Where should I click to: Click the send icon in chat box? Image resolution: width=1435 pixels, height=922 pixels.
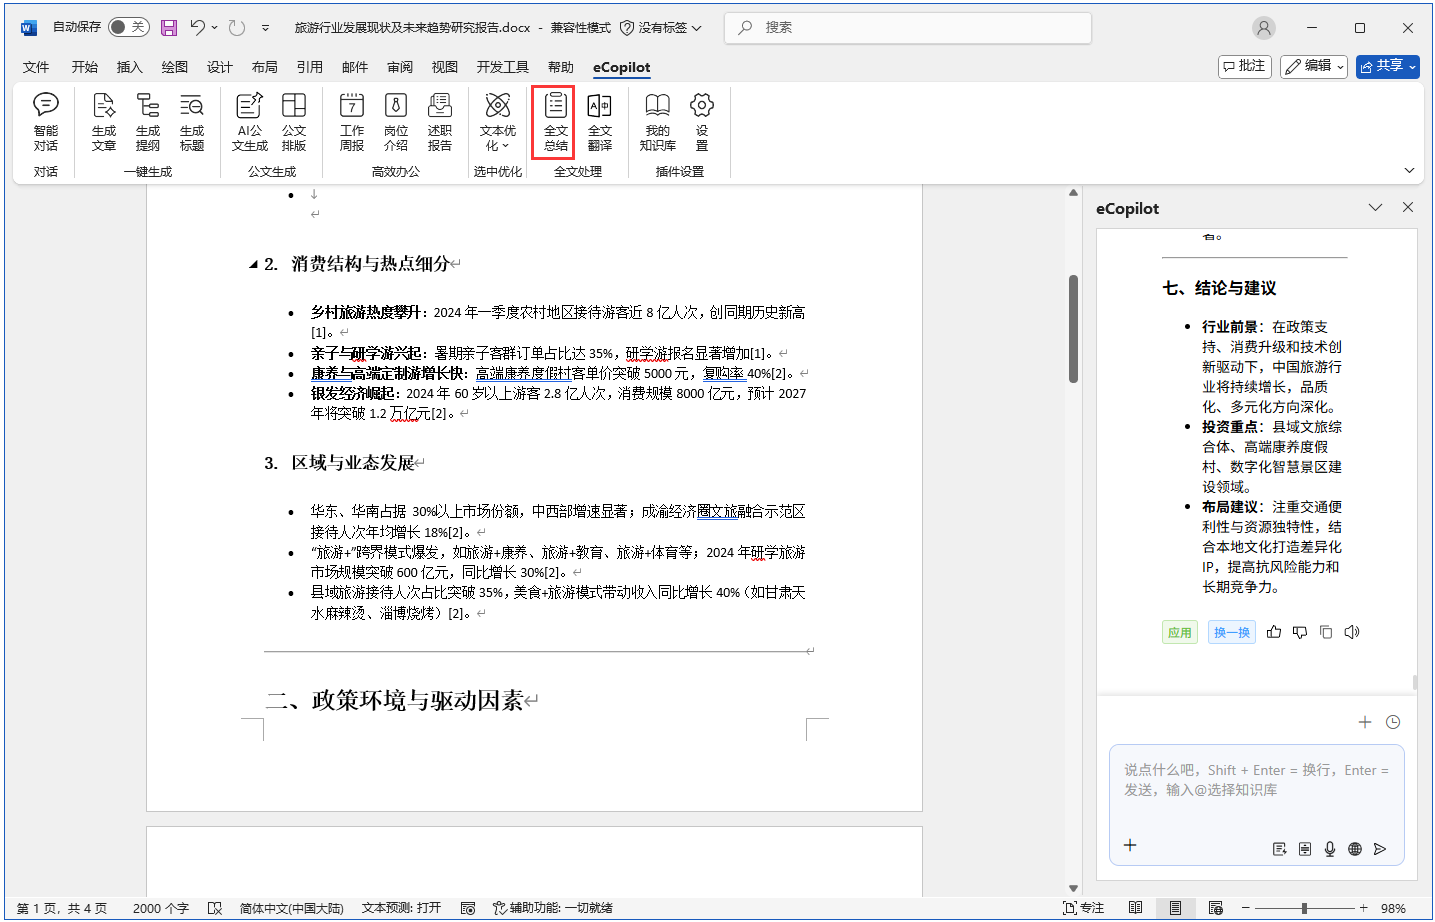[x=1381, y=848]
